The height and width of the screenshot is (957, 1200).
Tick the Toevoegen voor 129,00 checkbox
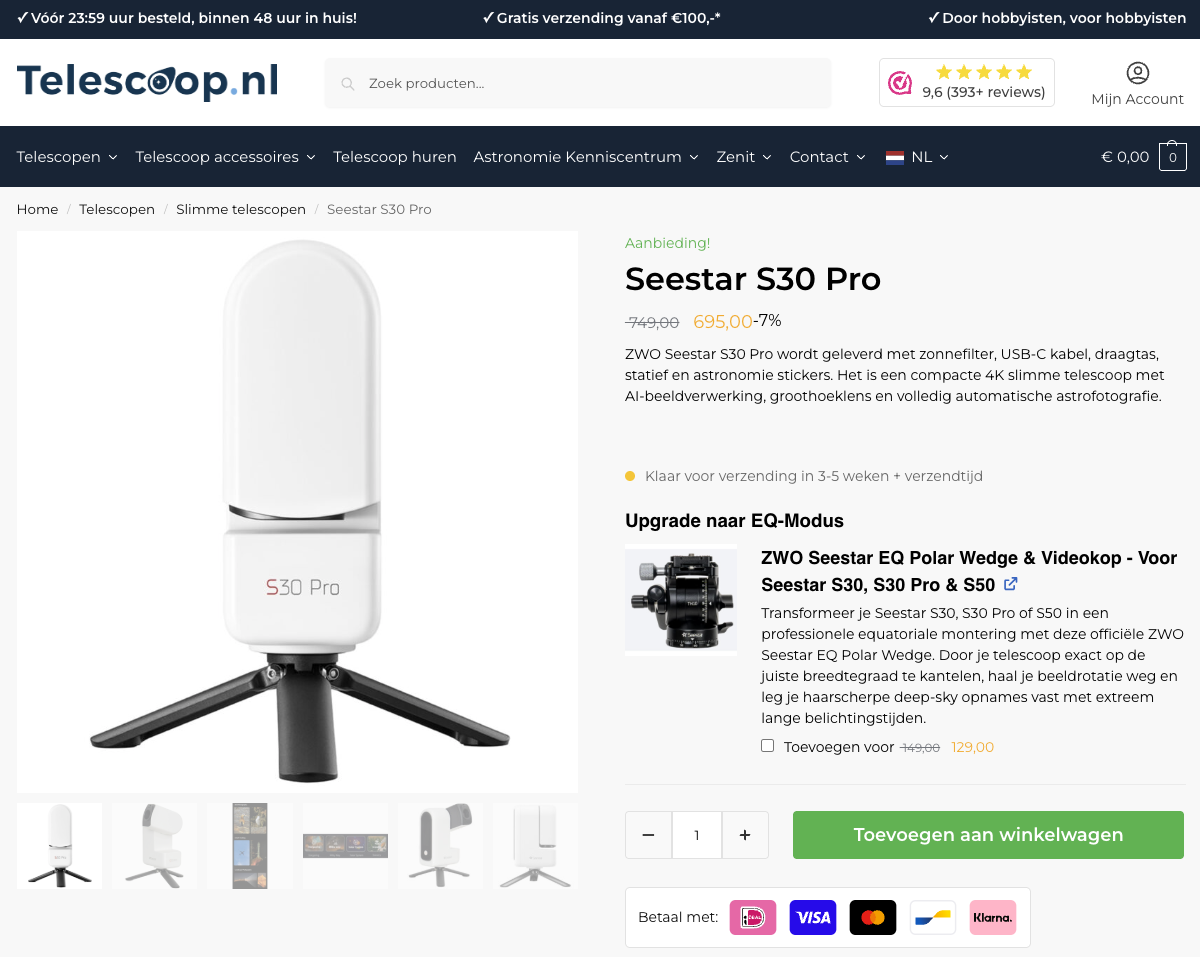click(x=767, y=746)
